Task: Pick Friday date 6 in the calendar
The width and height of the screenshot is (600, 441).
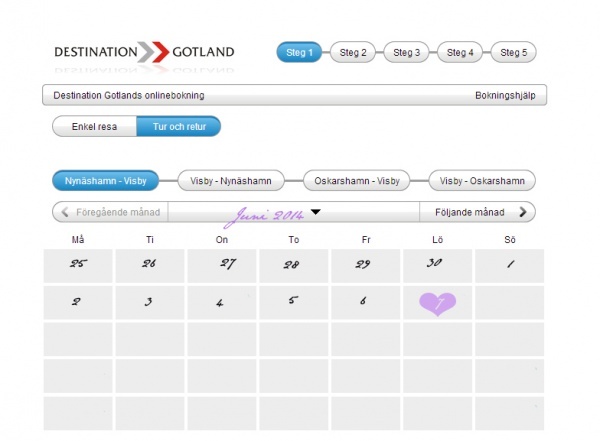Action: tap(366, 303)
